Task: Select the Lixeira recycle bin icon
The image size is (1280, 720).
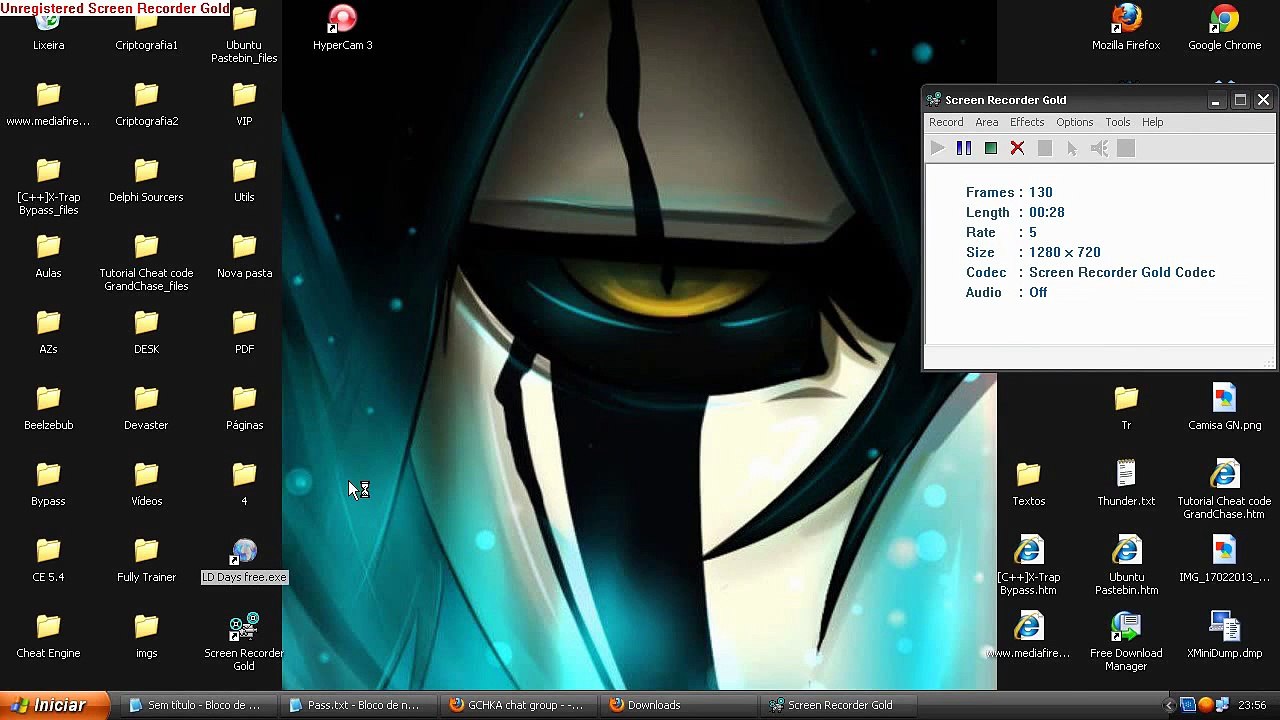Action: pos(48,30)
